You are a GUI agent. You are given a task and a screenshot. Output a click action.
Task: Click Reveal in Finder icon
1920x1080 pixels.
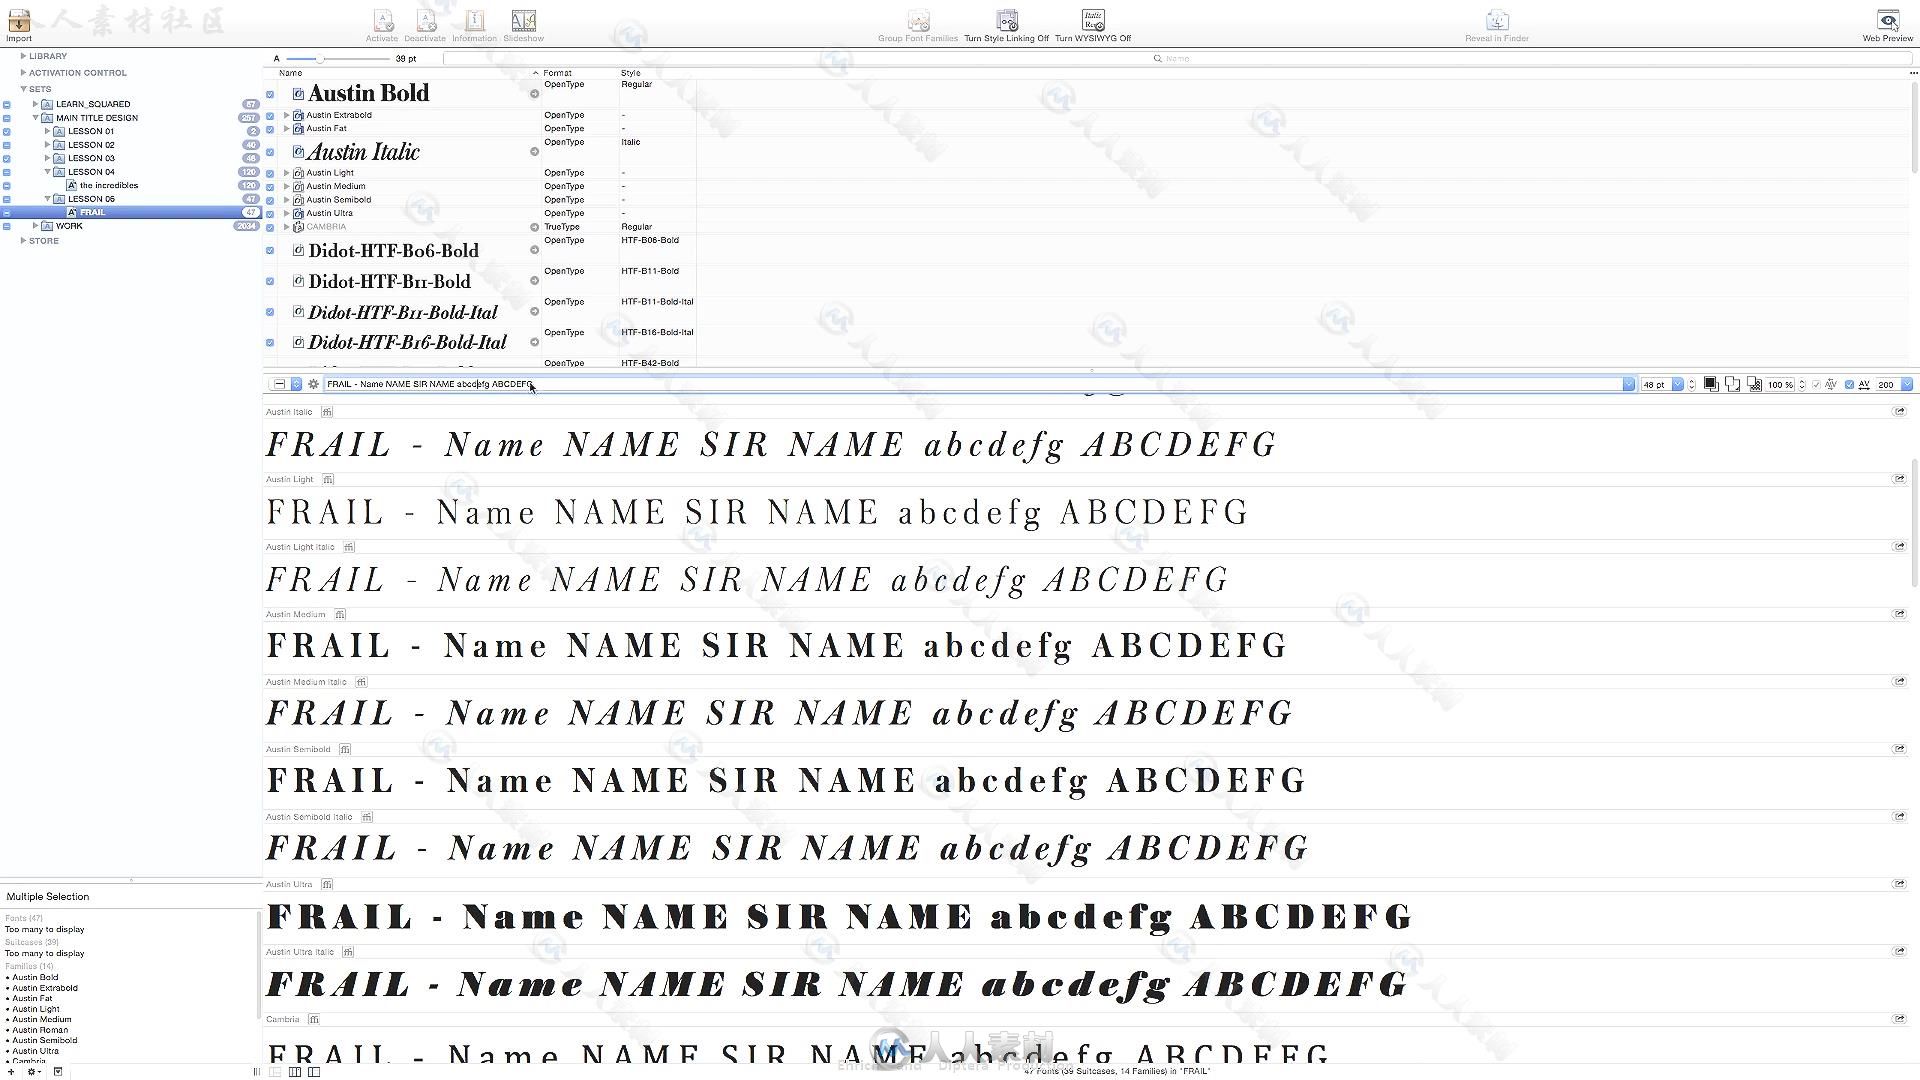(1497, 21)
